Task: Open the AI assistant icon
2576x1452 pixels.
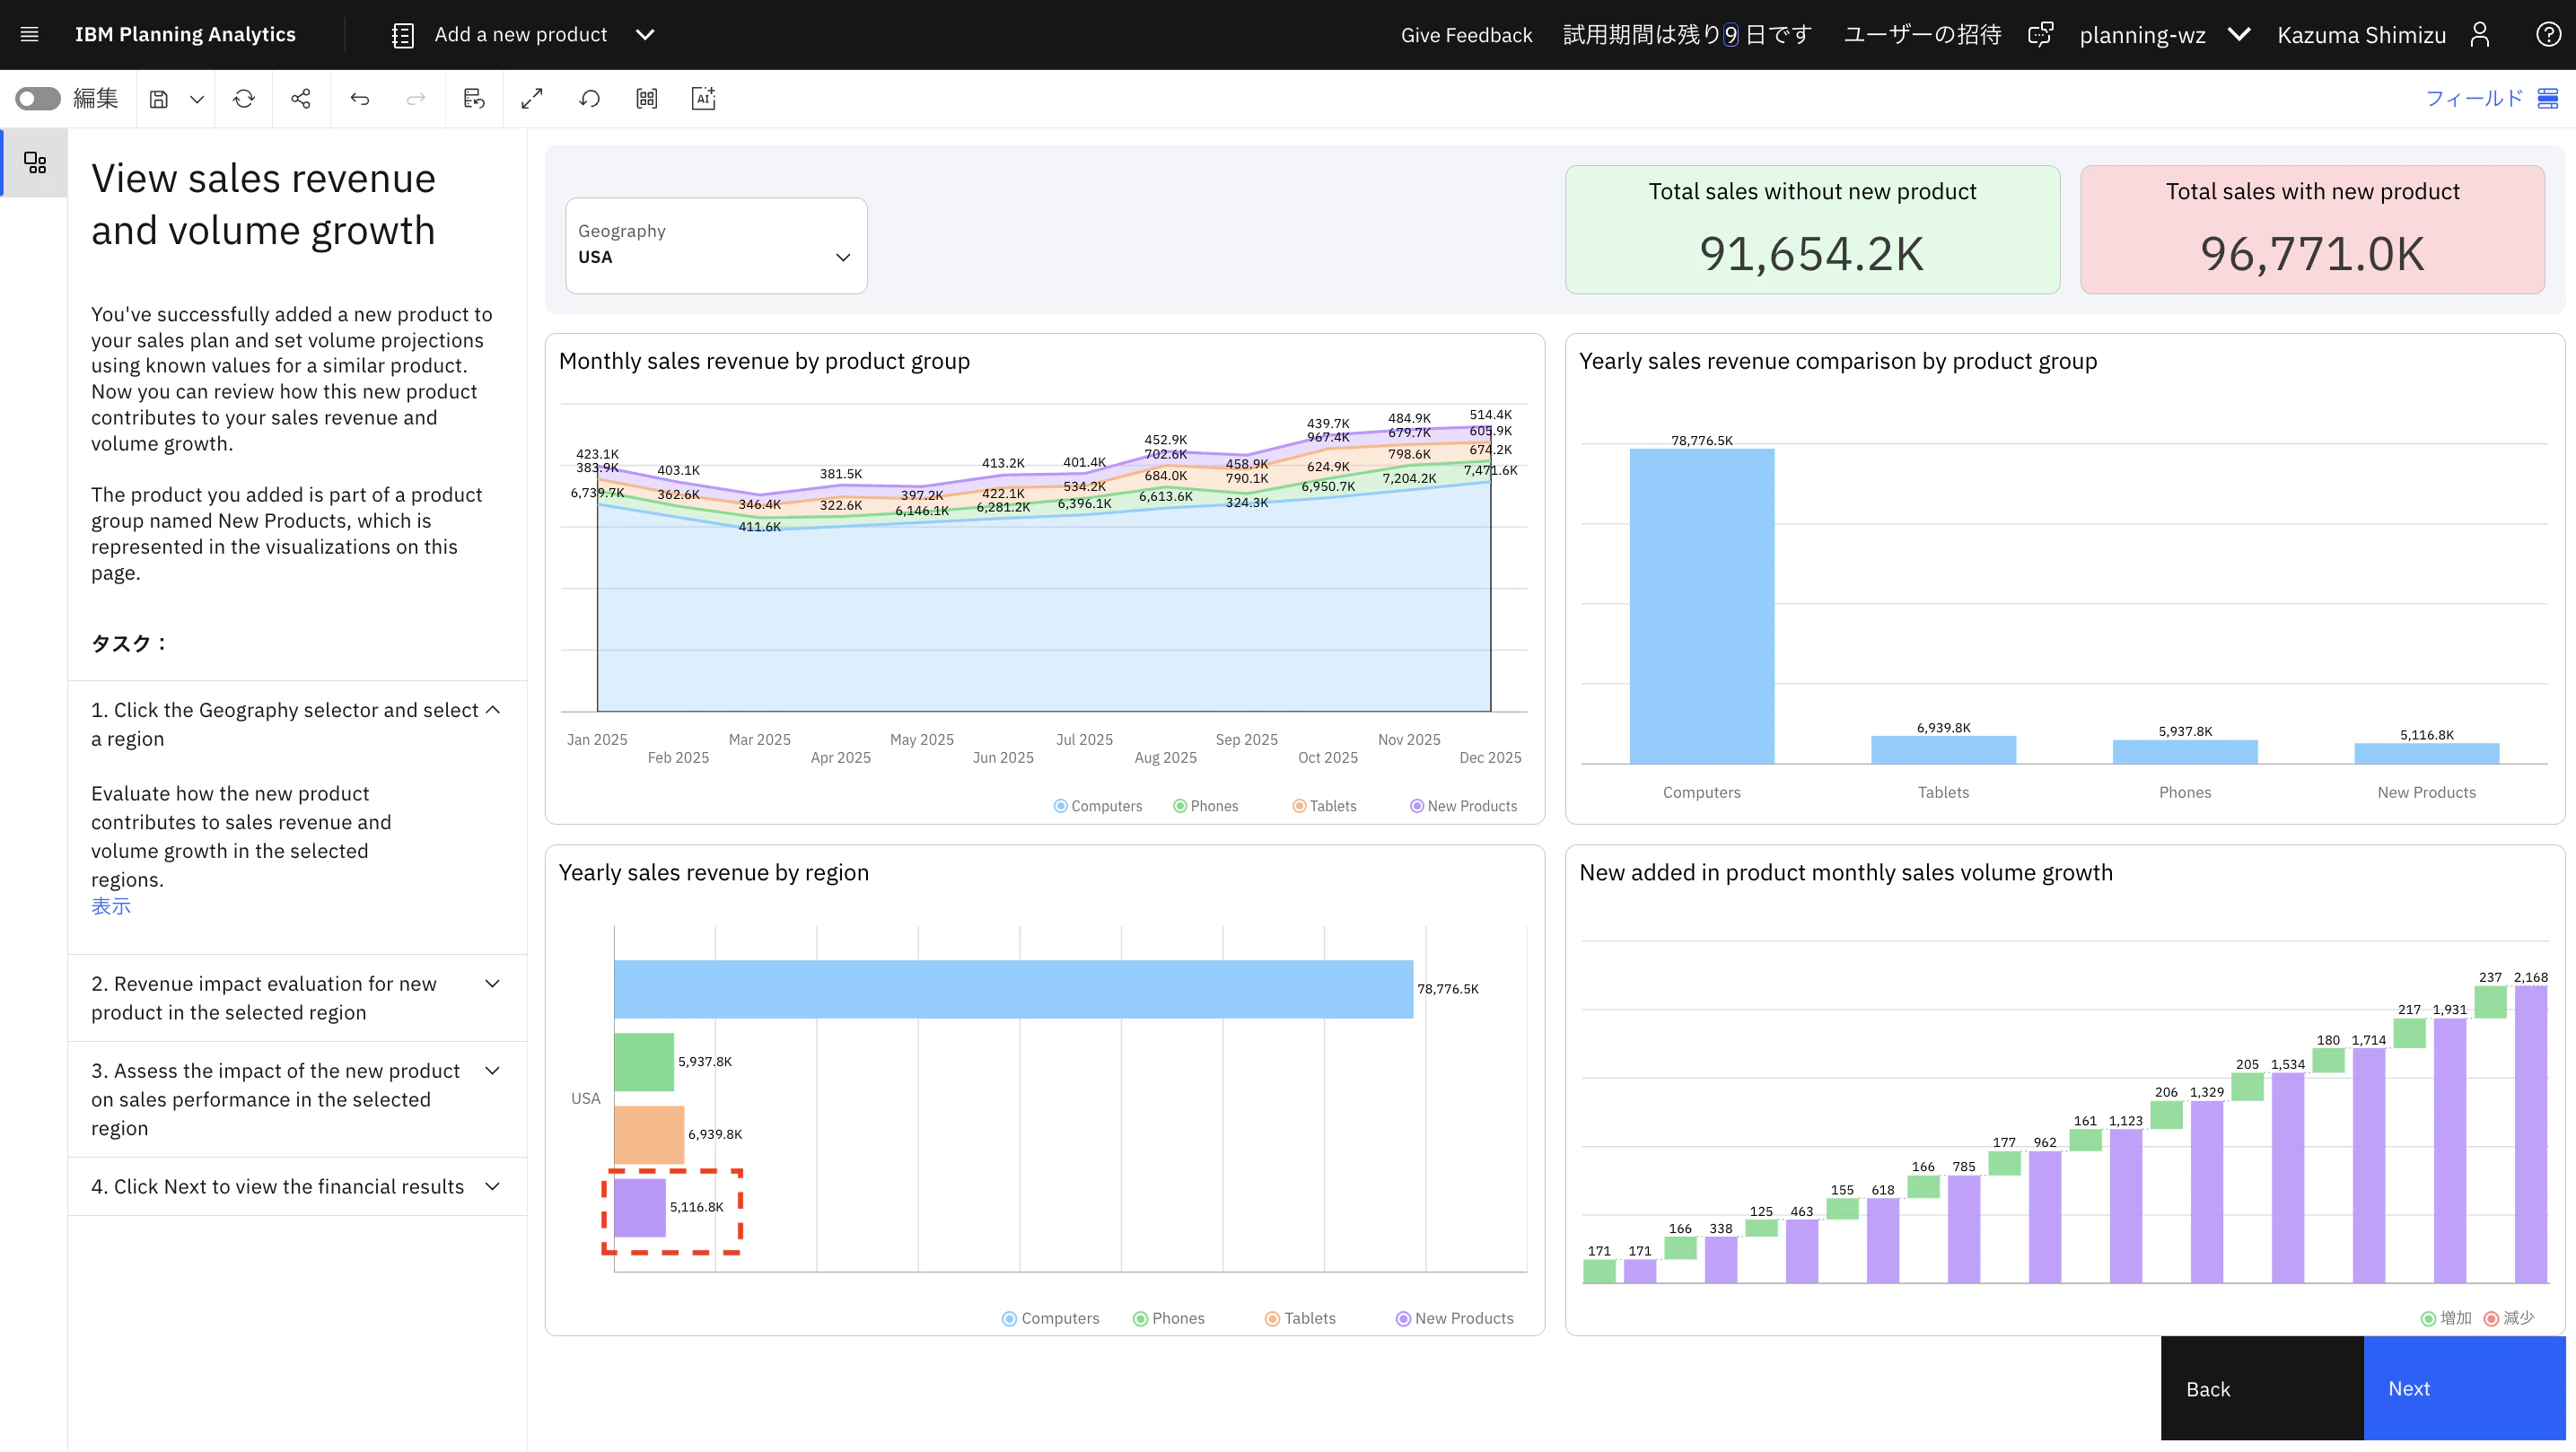Action: tap(703, 99)
